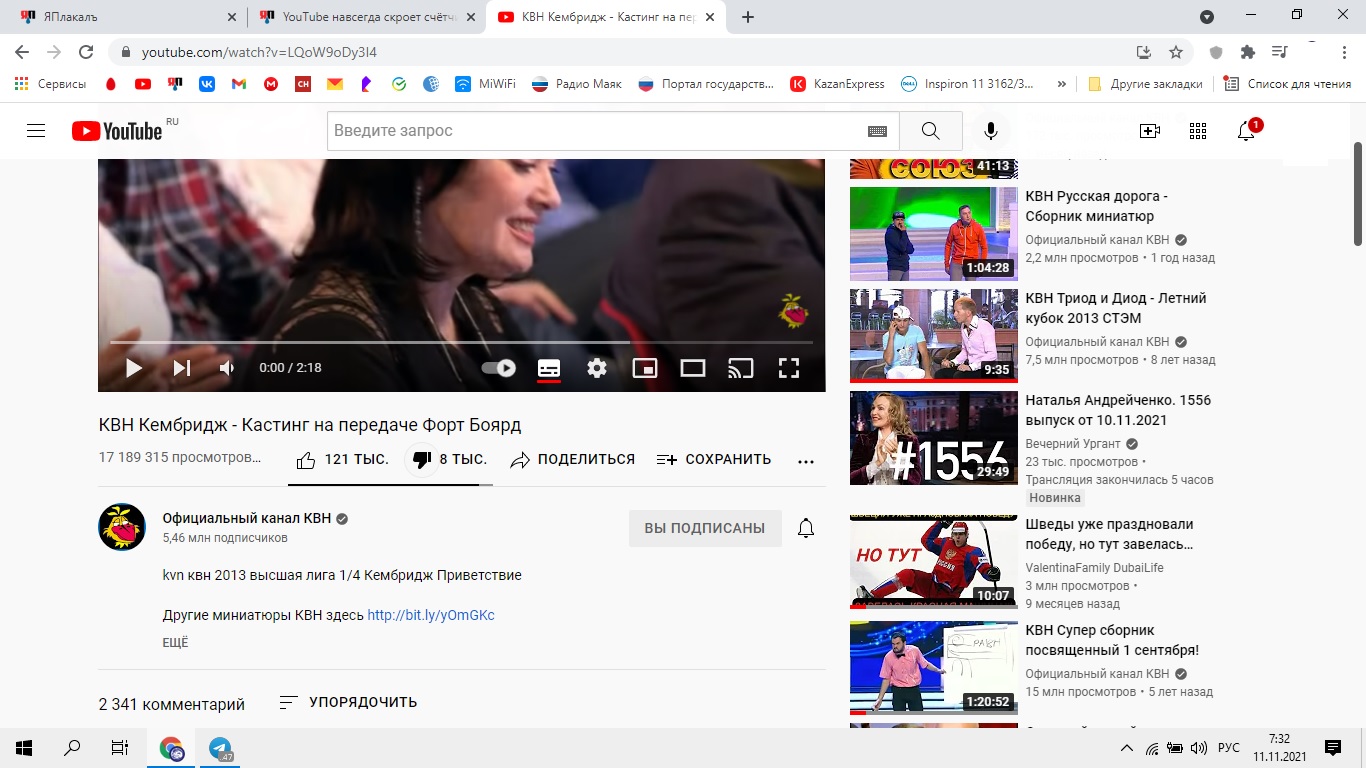
Task: Click ПОДЕЛИТЬСЯ to share the video
Action: click(x=572, y=460)
